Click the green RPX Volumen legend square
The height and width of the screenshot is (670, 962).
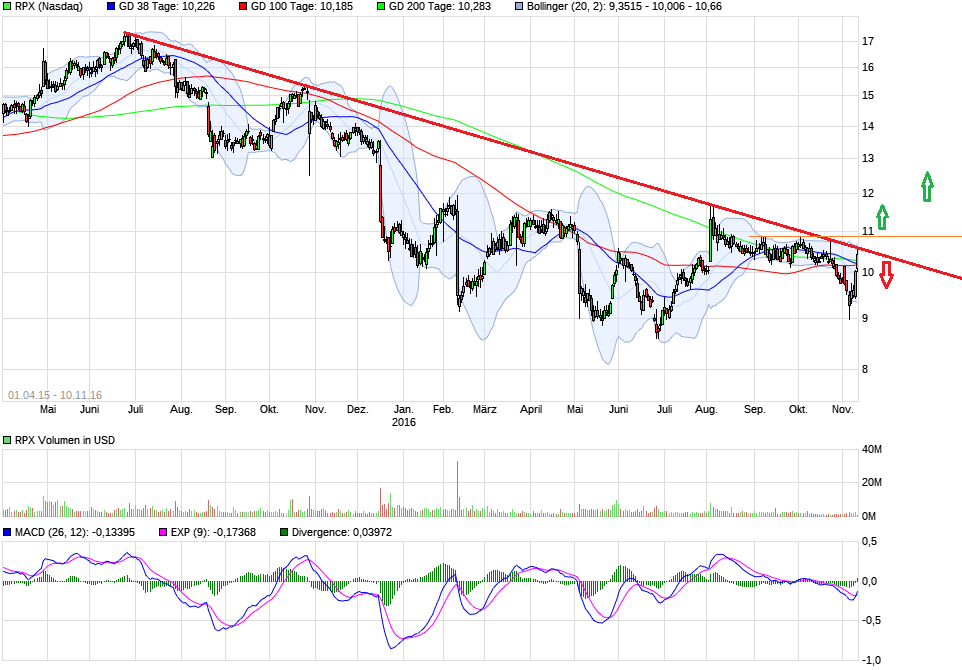point(7,438)
